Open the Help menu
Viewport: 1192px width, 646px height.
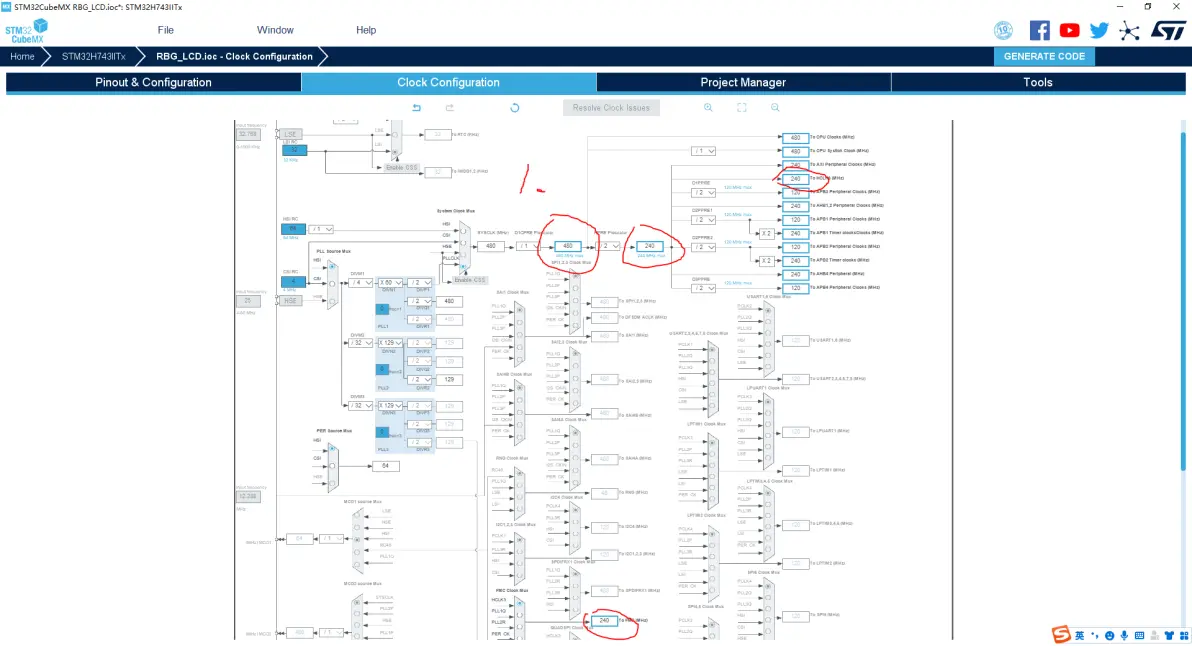point(366,30)
